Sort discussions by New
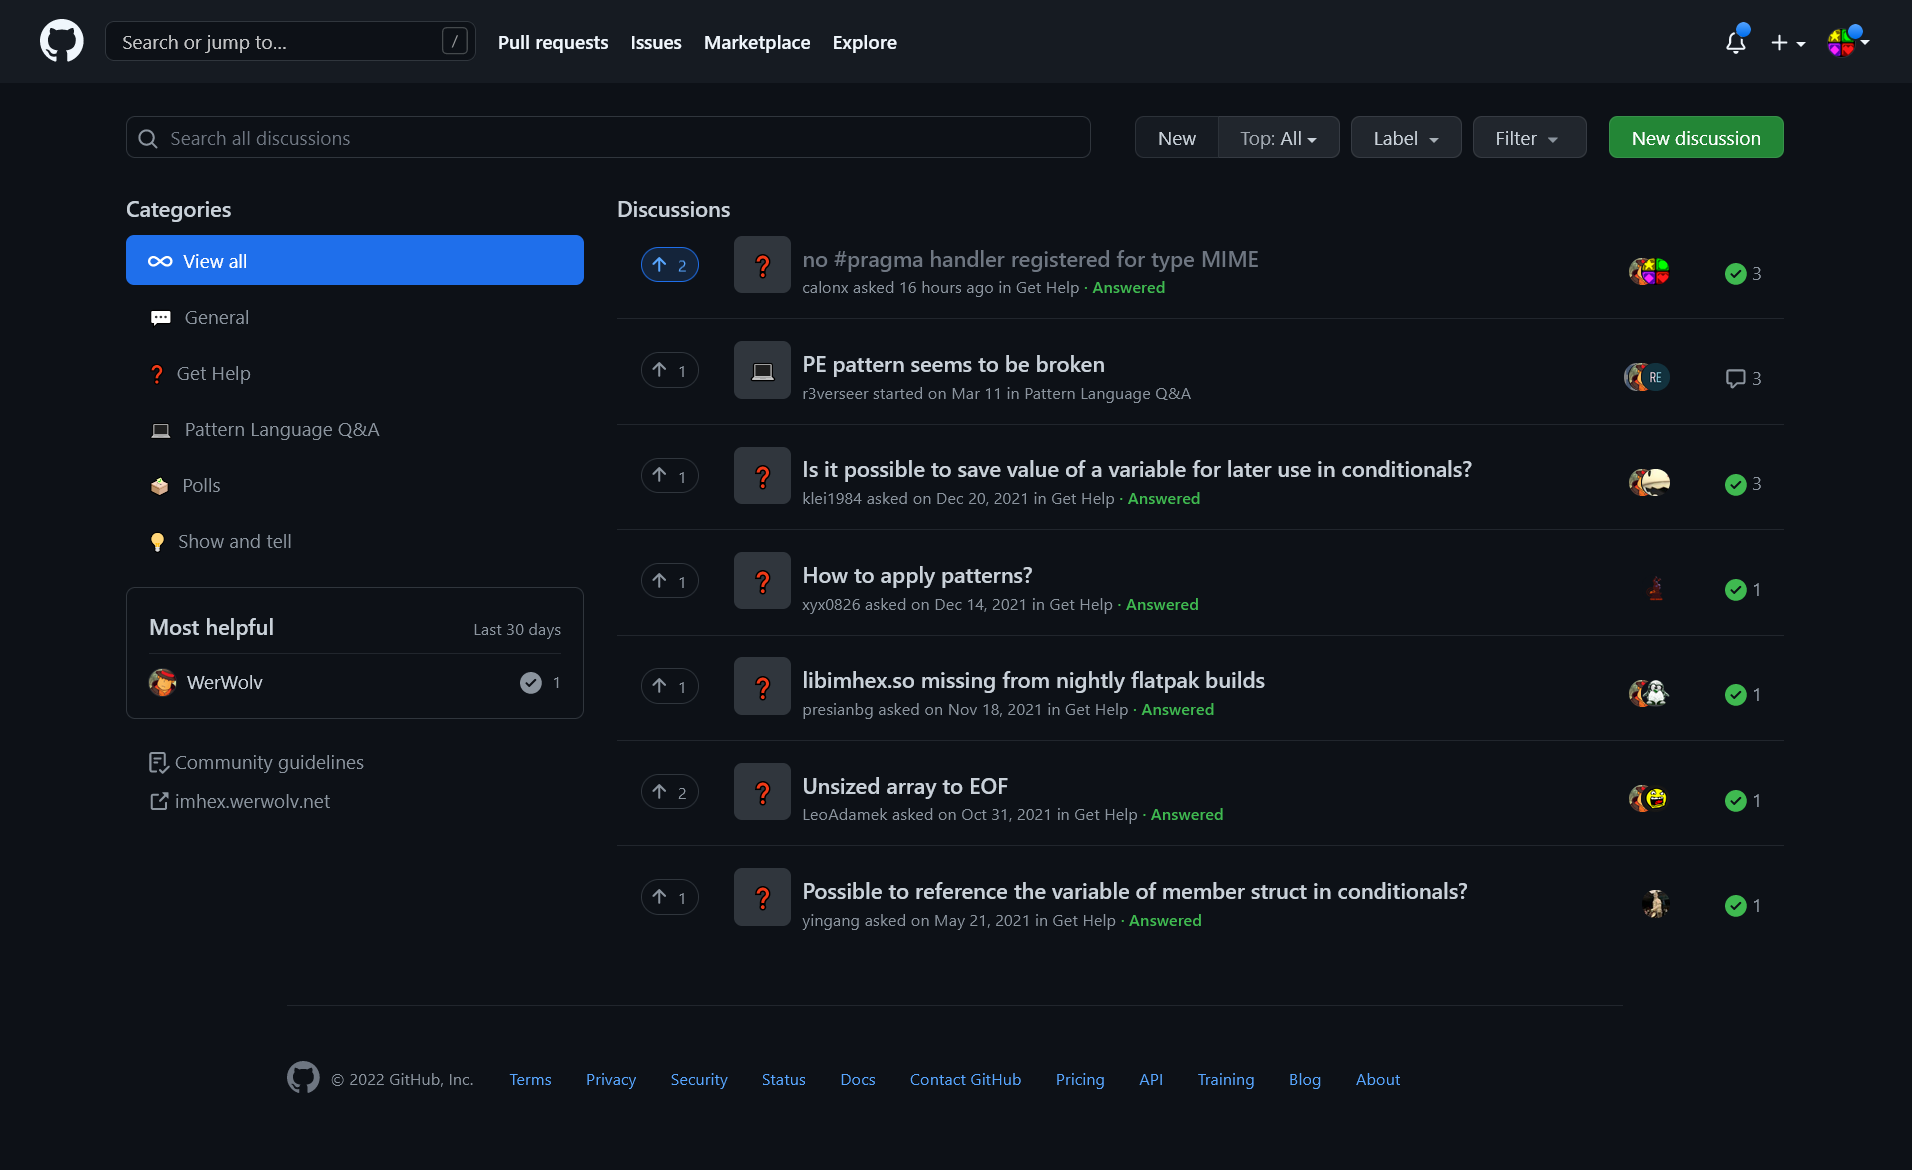1912x1170 pixels. (x=1177, y=138)
